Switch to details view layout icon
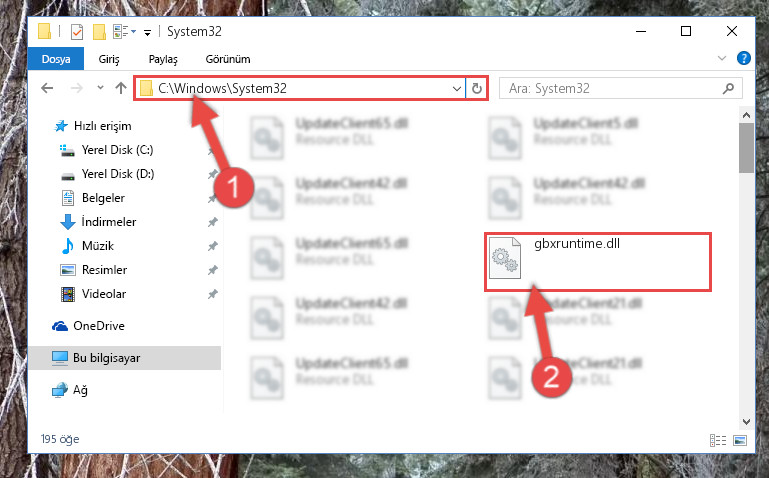Screen dimensions: 769x478 (x=718, y=440)
